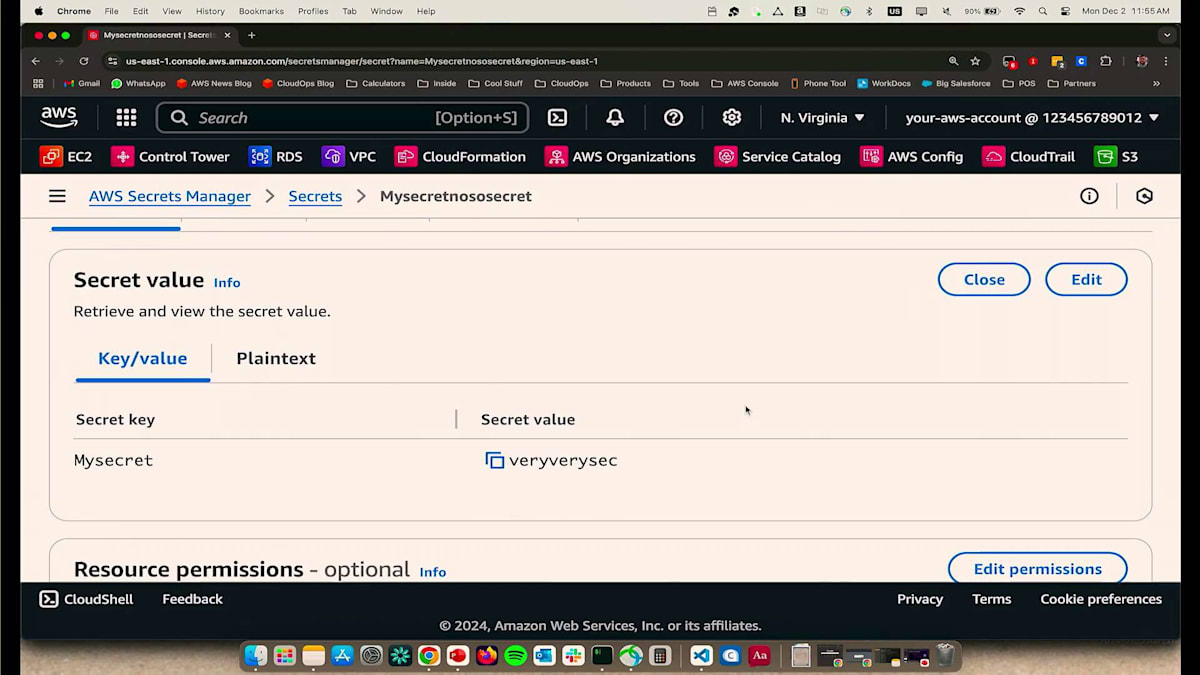Toggle Wi-Fi menu in the macOS menu bar
The width and height of the screenshot is (1200, 675).
(x=1019, y=11)
